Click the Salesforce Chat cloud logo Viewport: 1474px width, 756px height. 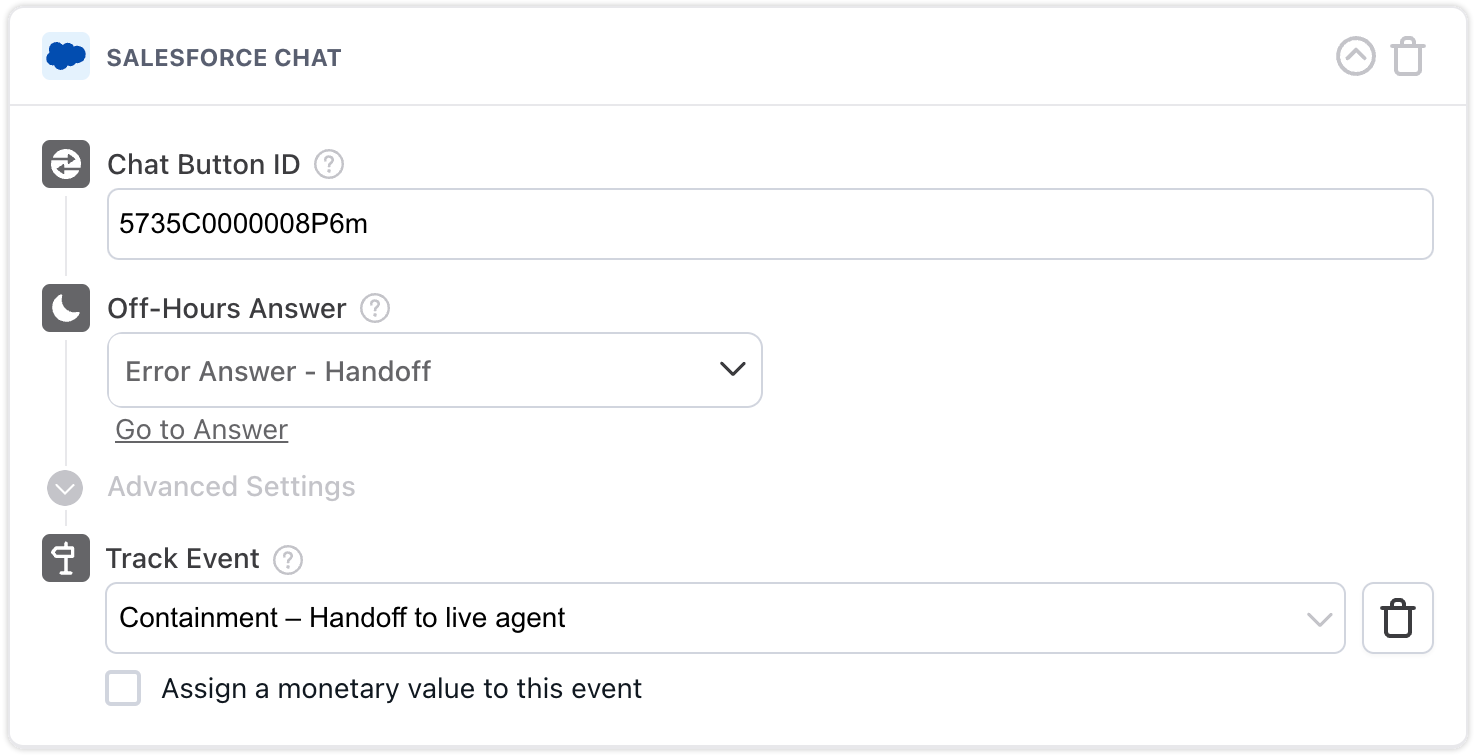[x=65, y=57]
